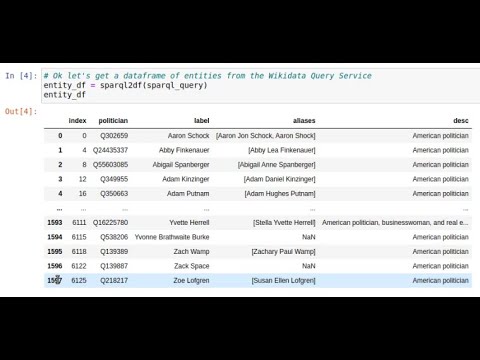The width and height of the screenshot is (480, 360).
Task: Click the 'index' column header
Action: [77, 121]
